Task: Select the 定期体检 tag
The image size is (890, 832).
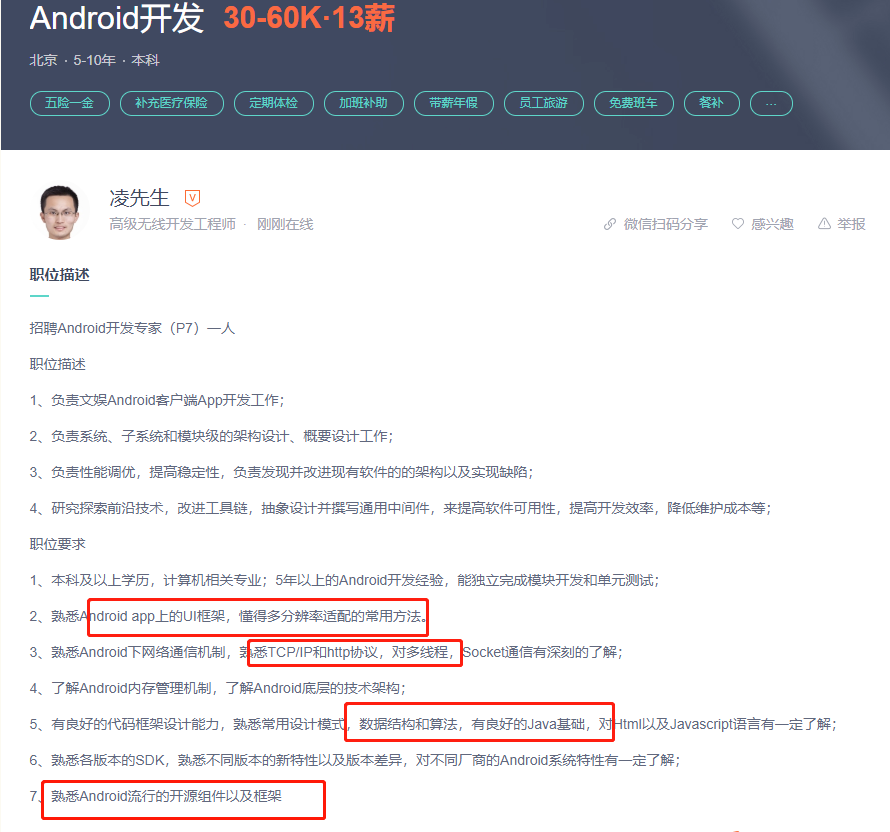Action: (274, 103)
